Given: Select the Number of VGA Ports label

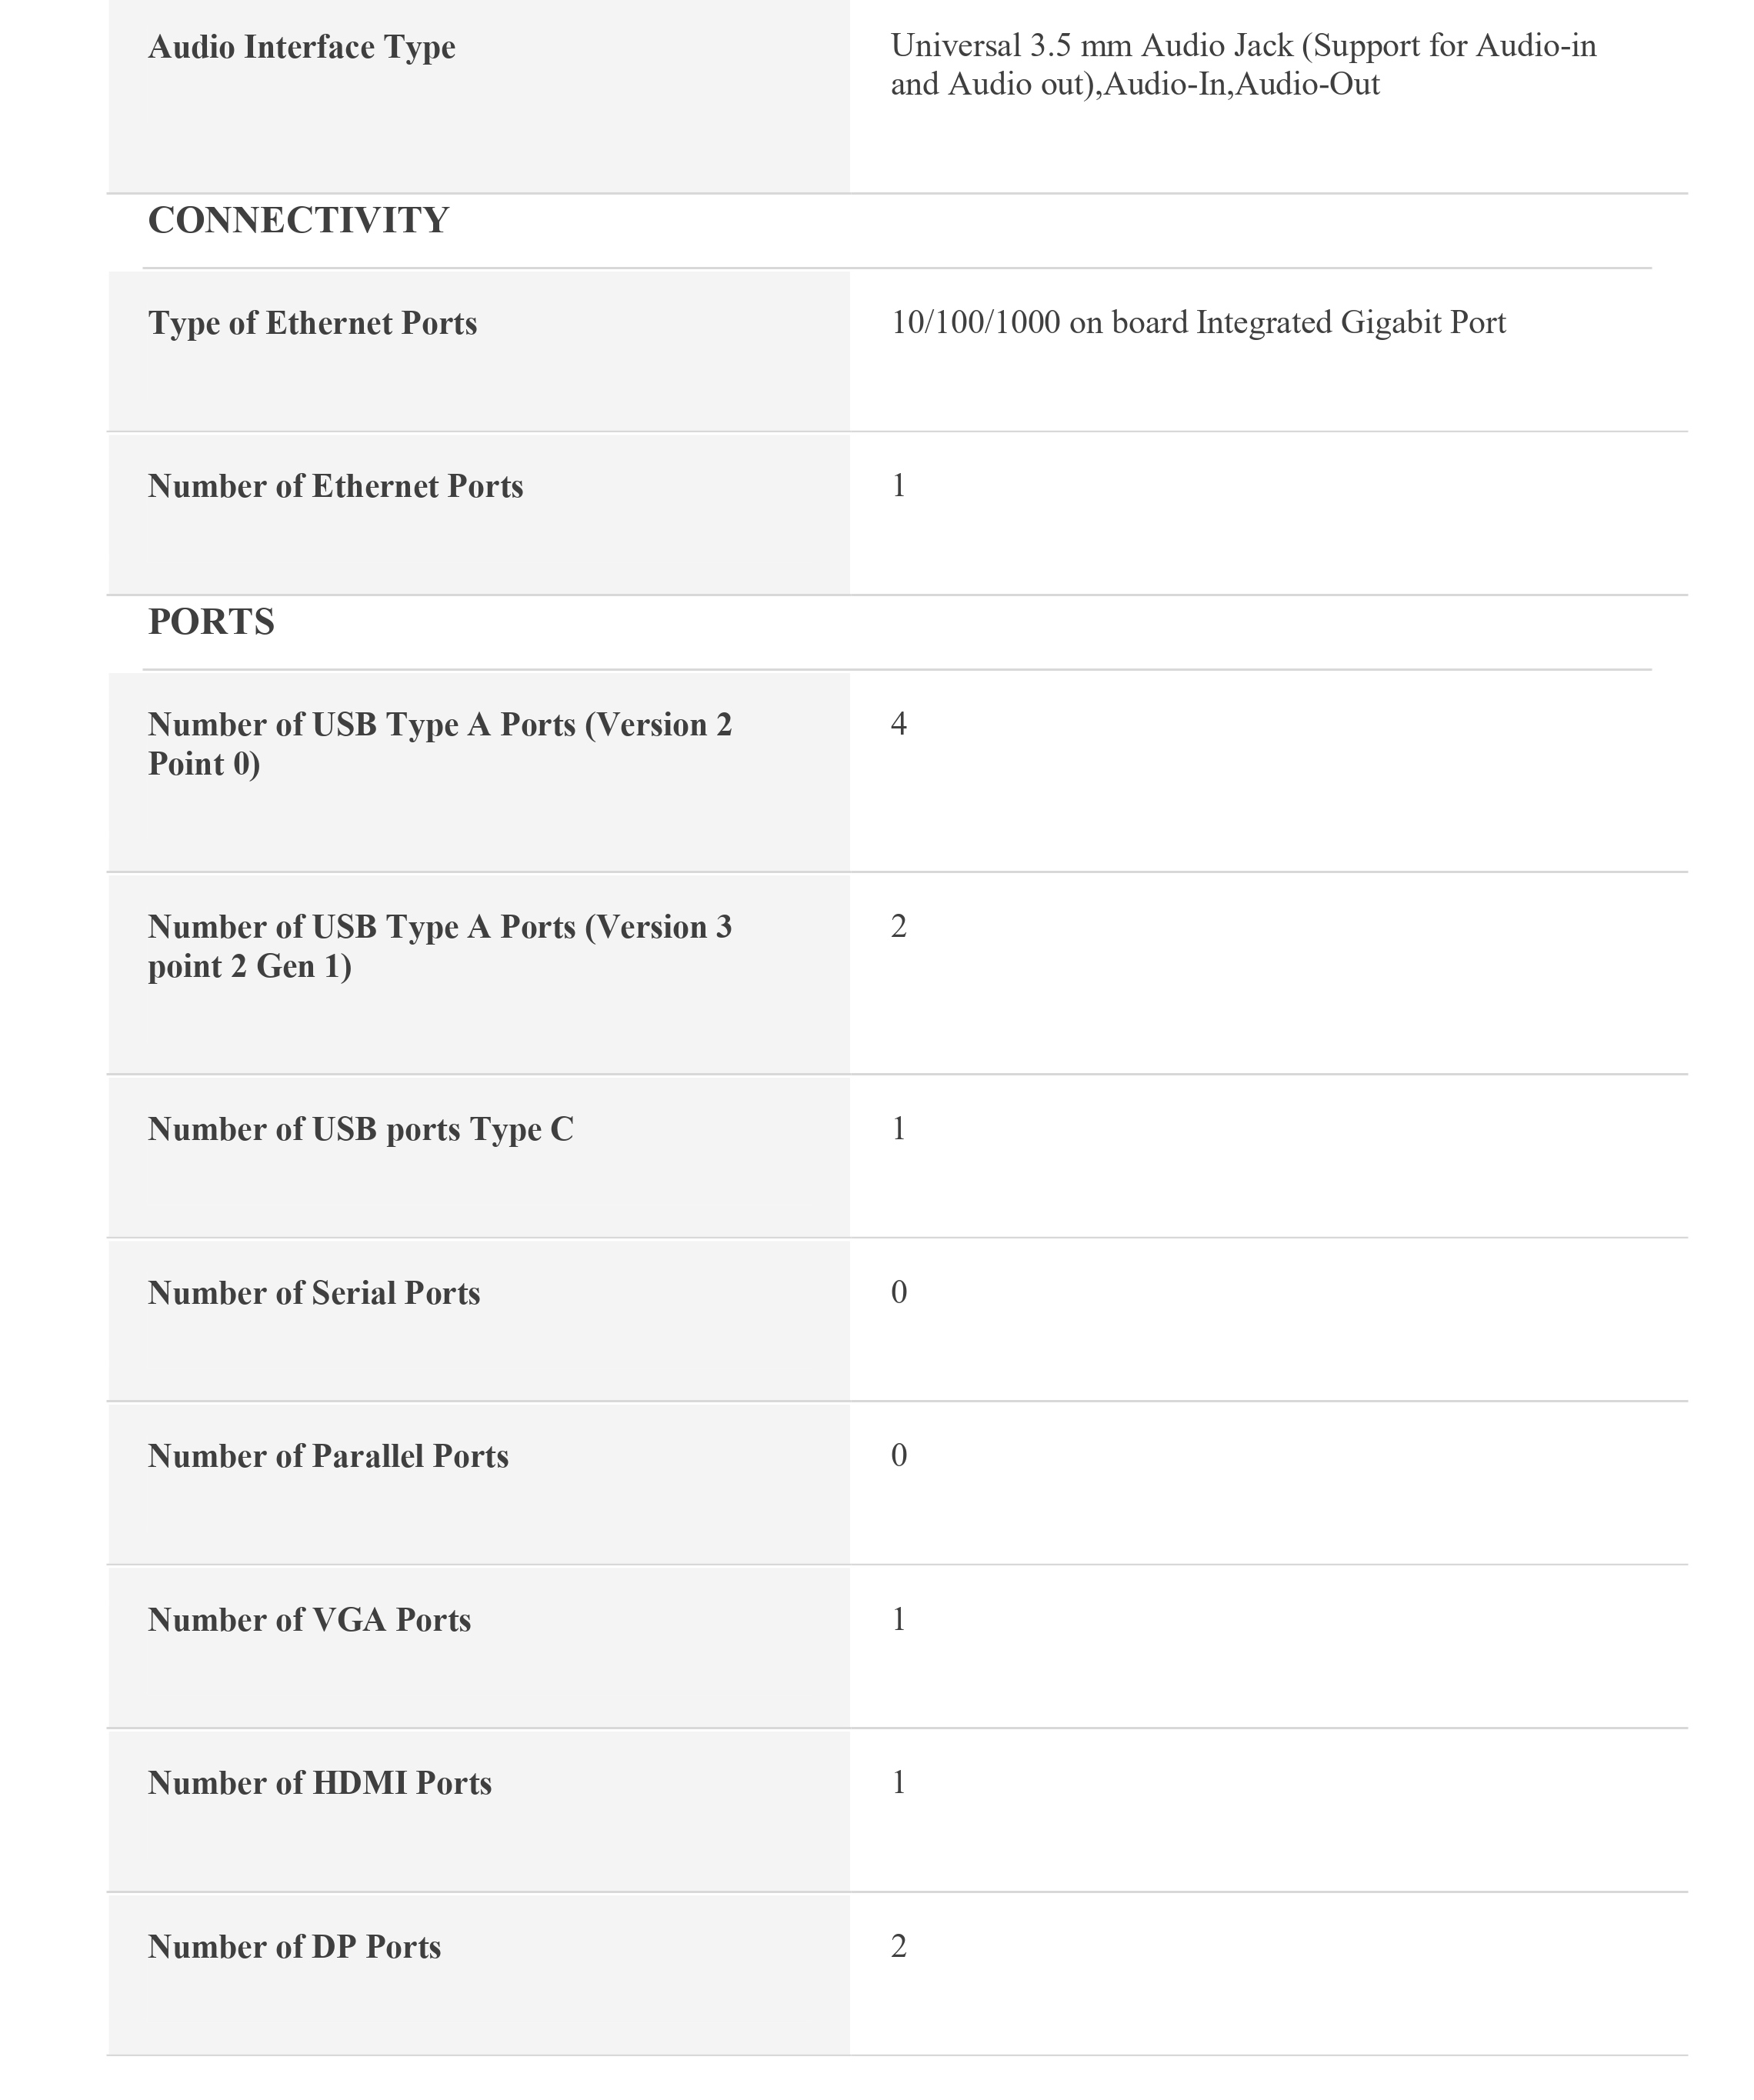Looking at the screenshot, I should click(309, 1620).
